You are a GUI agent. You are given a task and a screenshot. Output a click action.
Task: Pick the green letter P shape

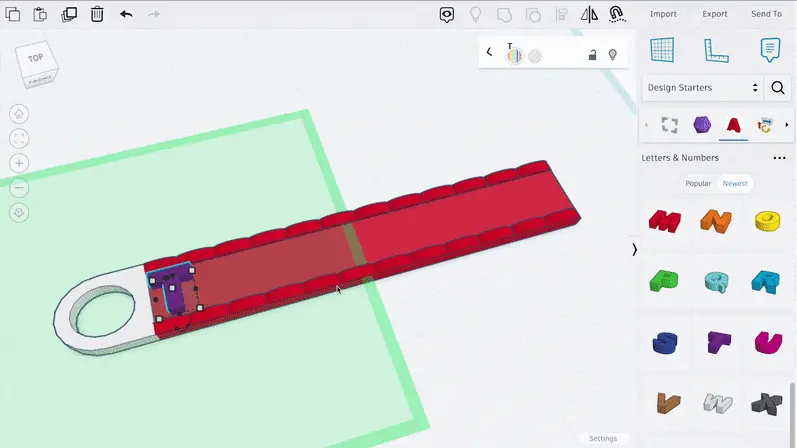664,281
